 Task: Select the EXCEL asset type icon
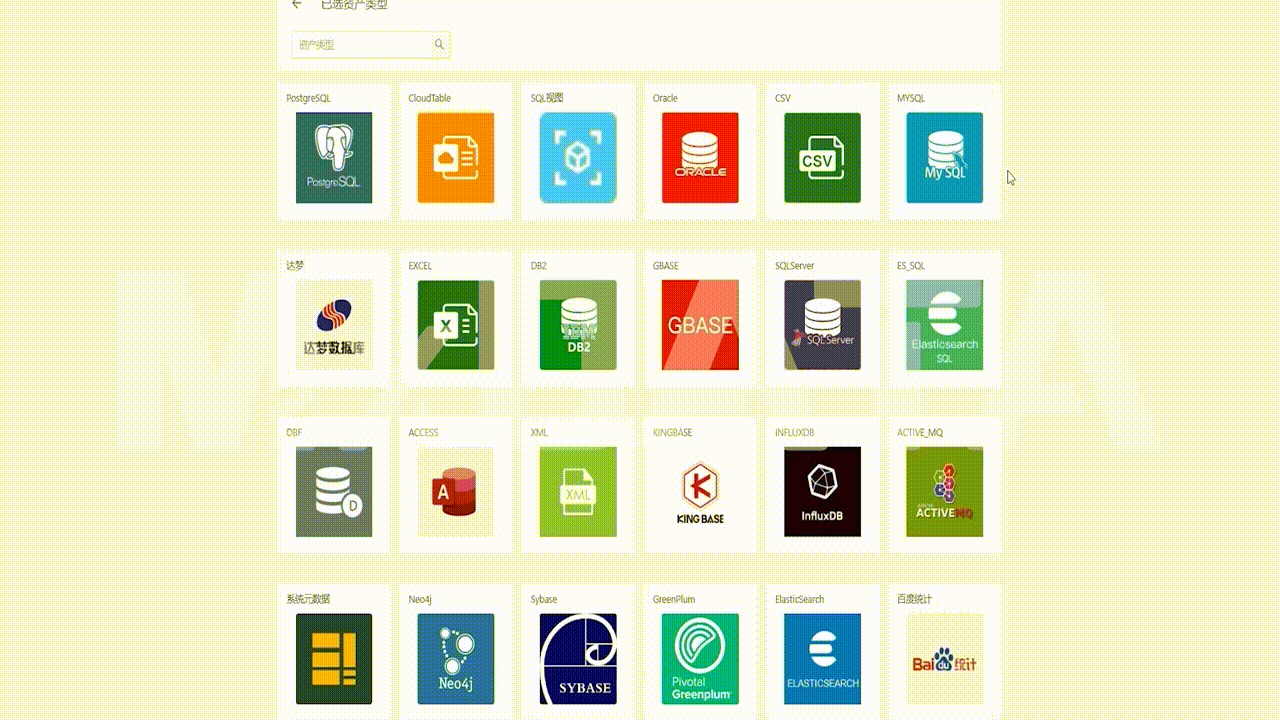[x=456, y=325]
